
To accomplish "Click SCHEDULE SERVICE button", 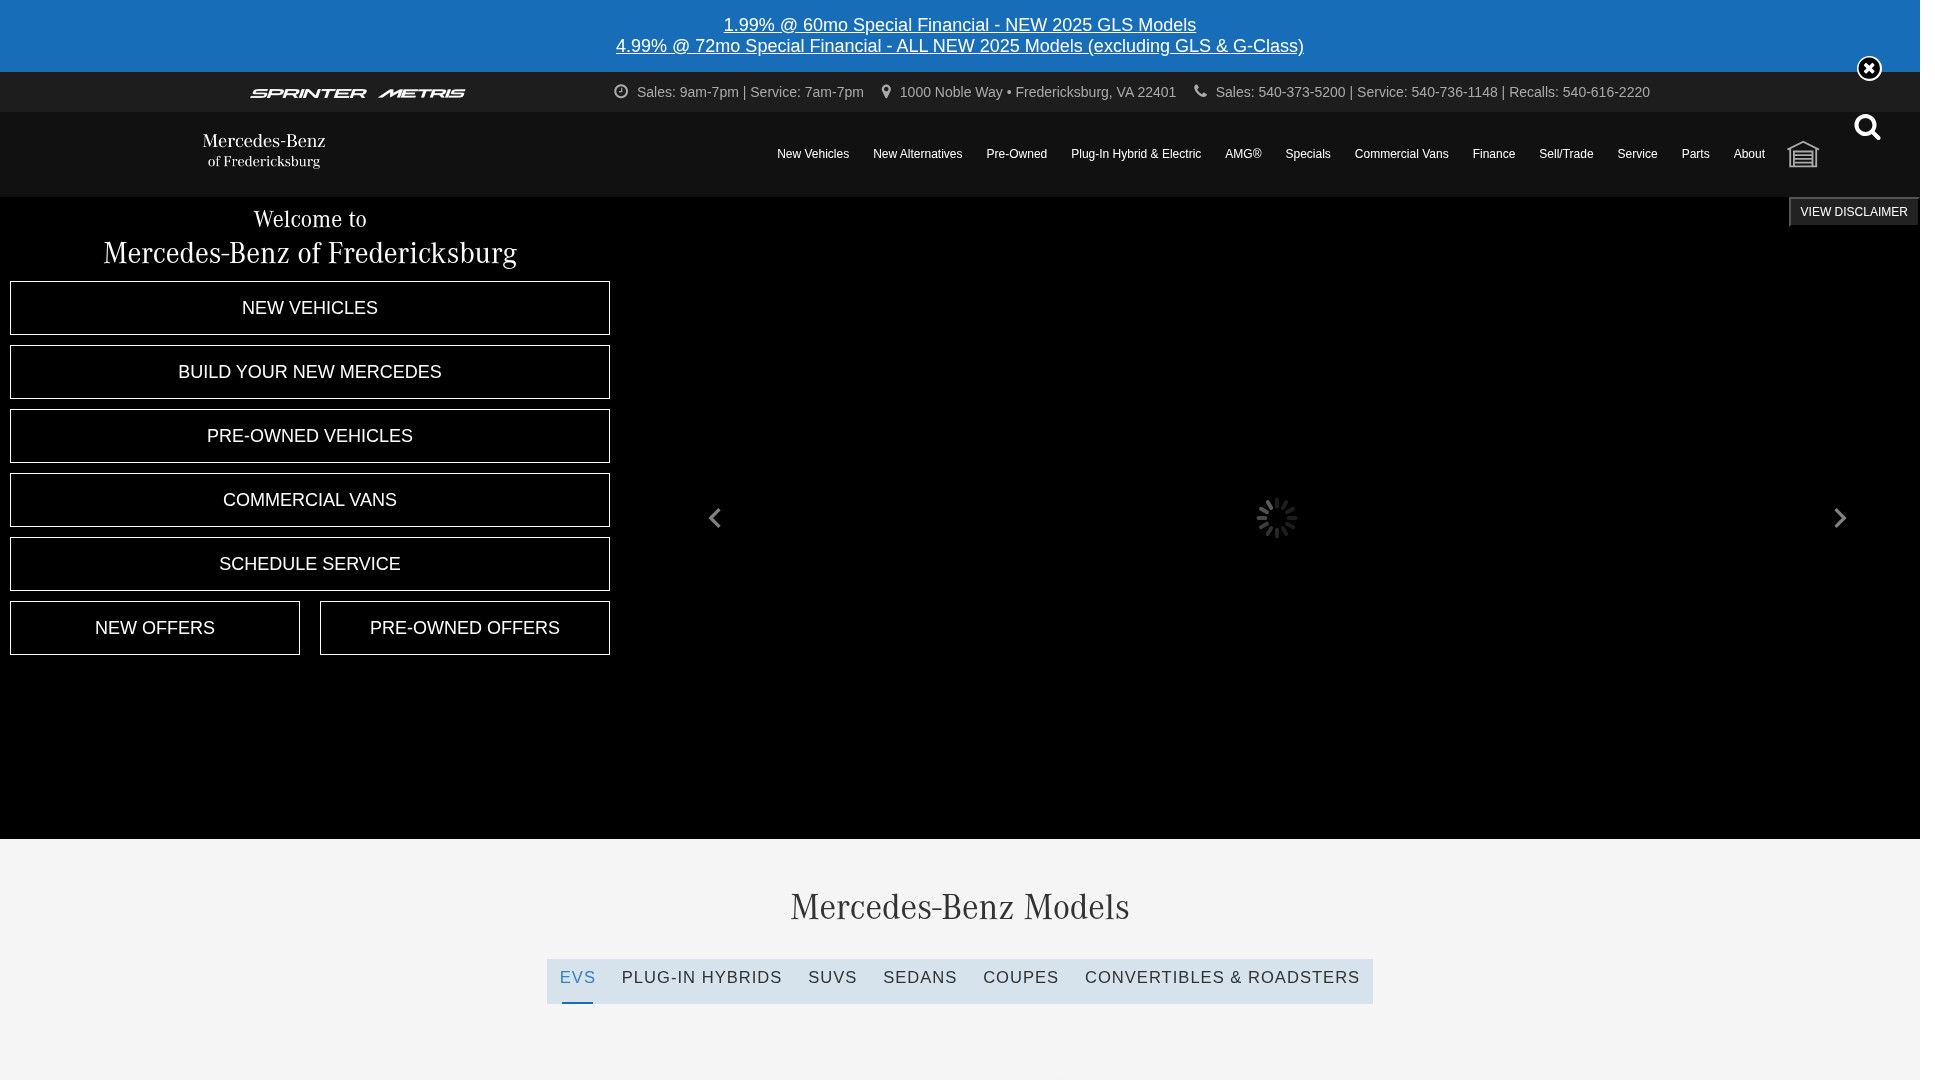I will (310, 564).
